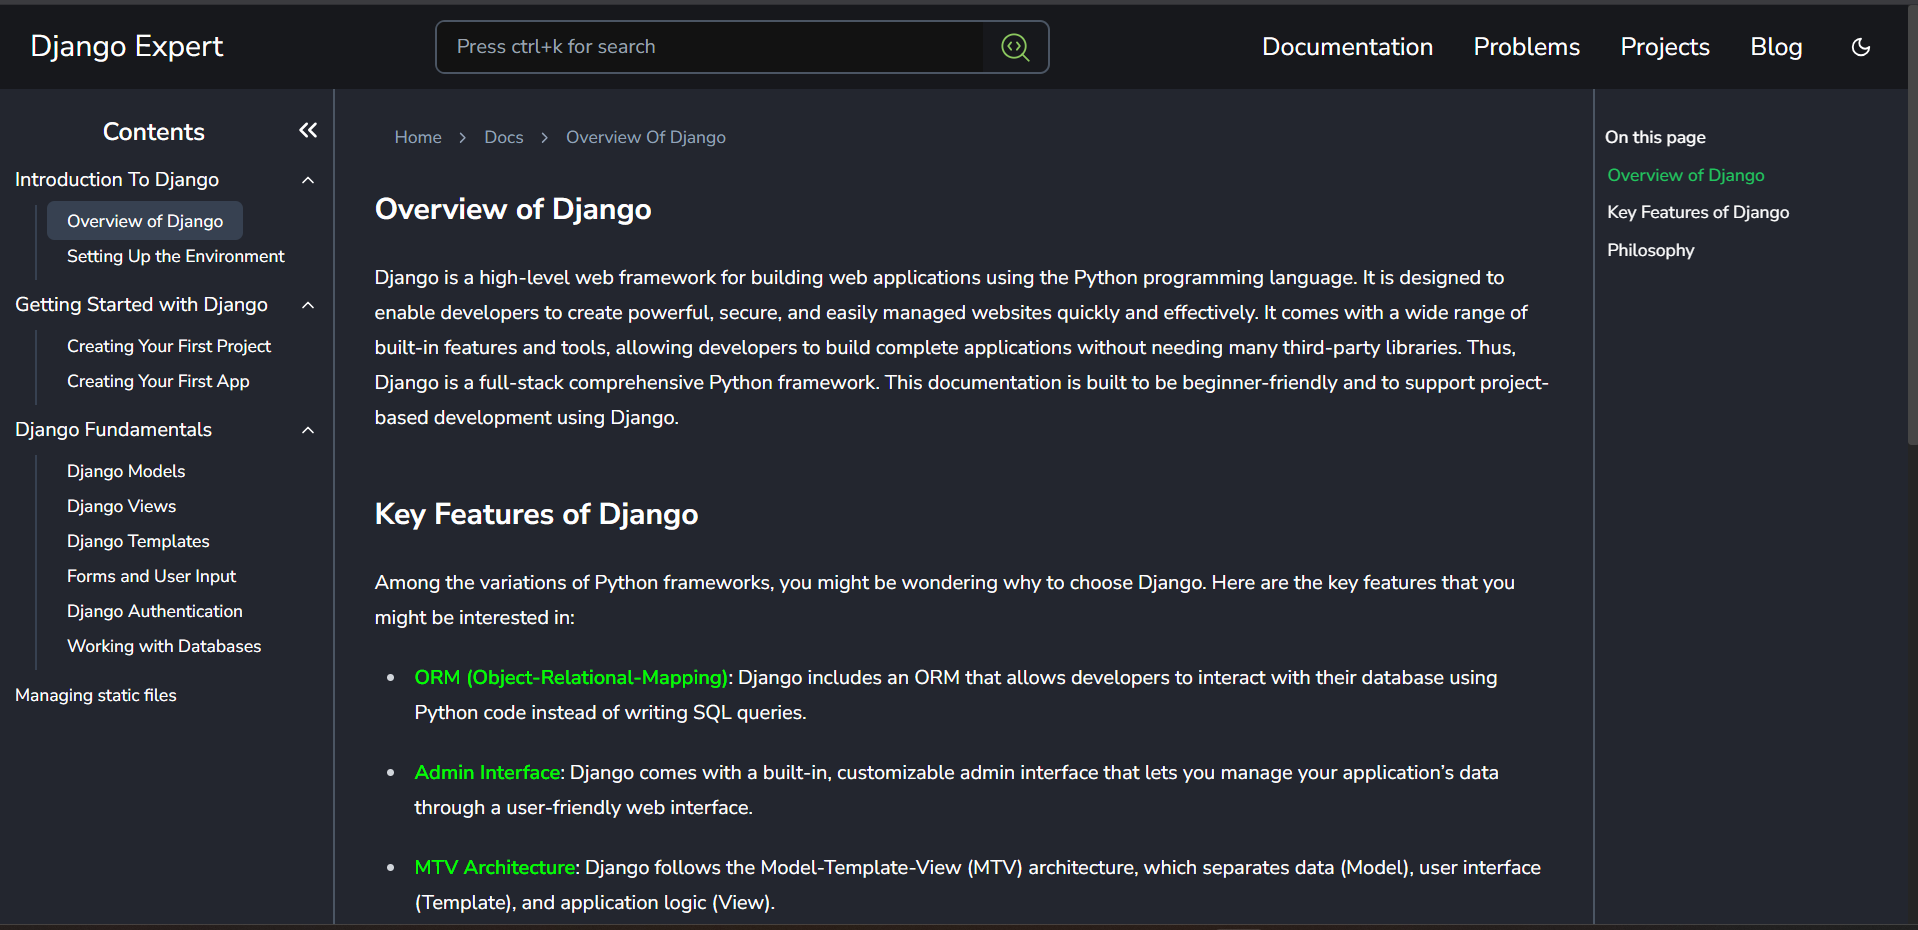Open the Problems page

tap(1525, 46)
